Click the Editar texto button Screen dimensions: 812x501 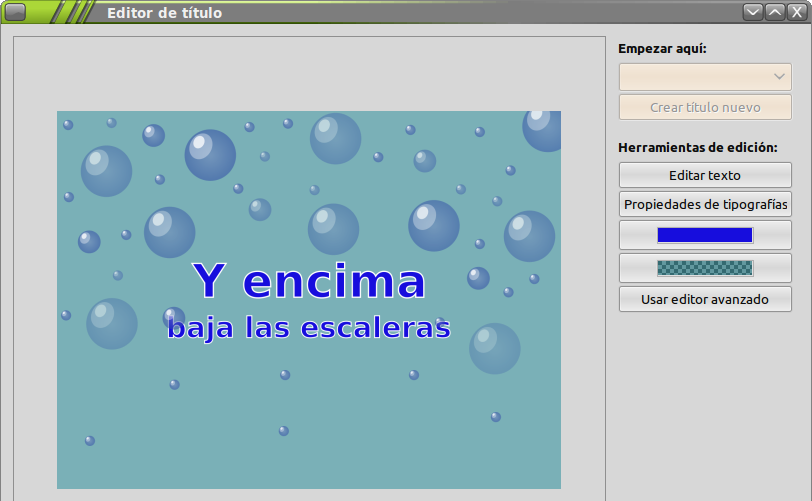pyautogui.click(x=705, y=175)
